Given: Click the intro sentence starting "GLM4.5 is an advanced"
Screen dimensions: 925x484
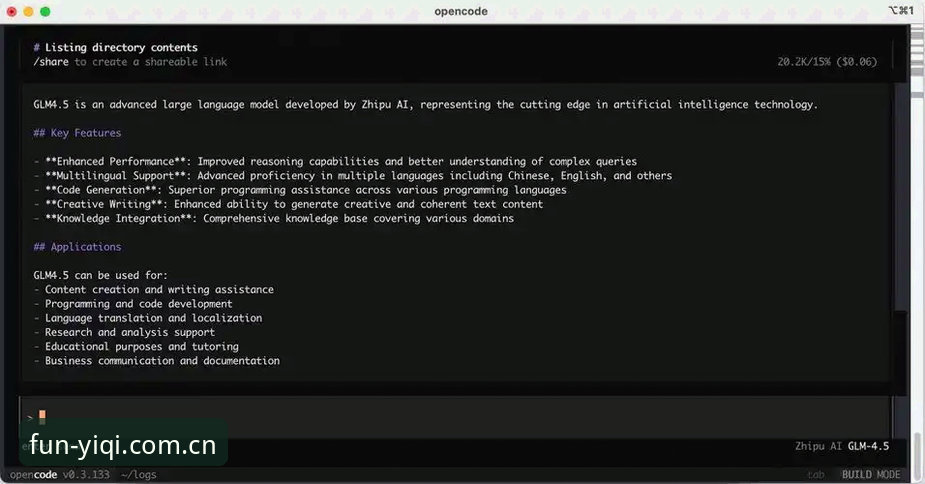Looking at the screenshot, I should click(425, 104).
